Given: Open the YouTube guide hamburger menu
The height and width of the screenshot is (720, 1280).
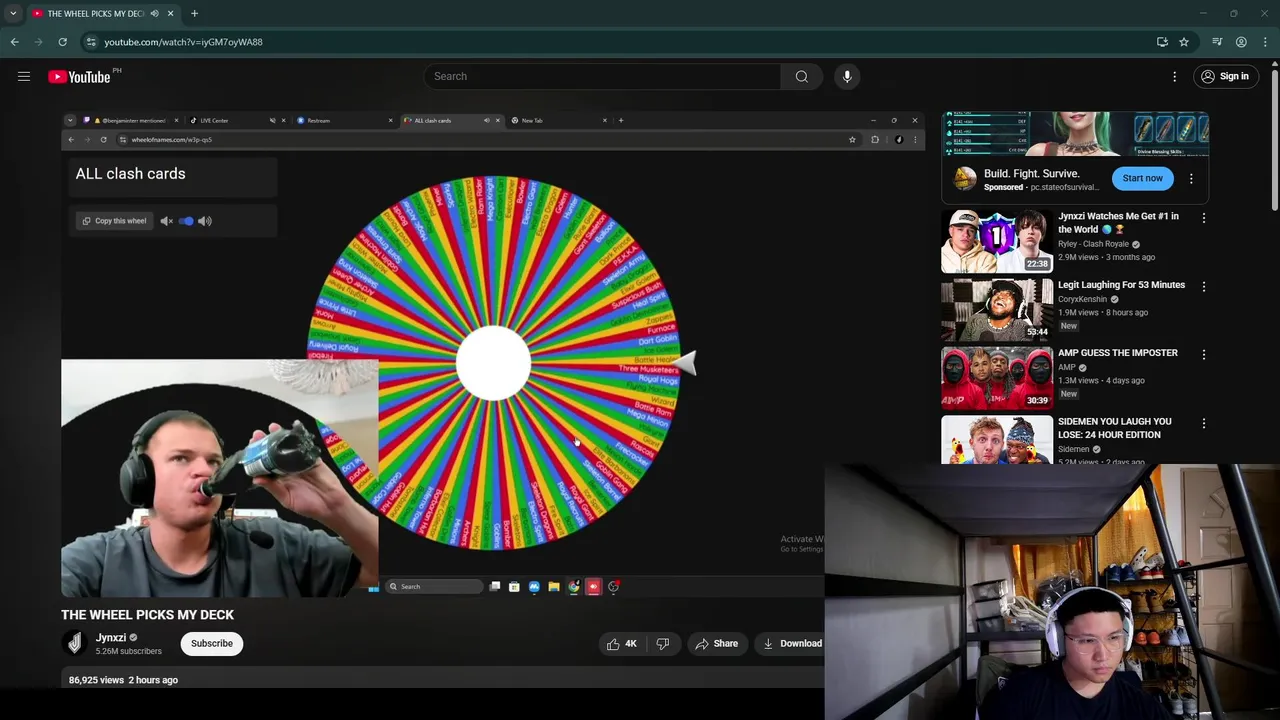Looking at the screenshot, I should point(24,76).
